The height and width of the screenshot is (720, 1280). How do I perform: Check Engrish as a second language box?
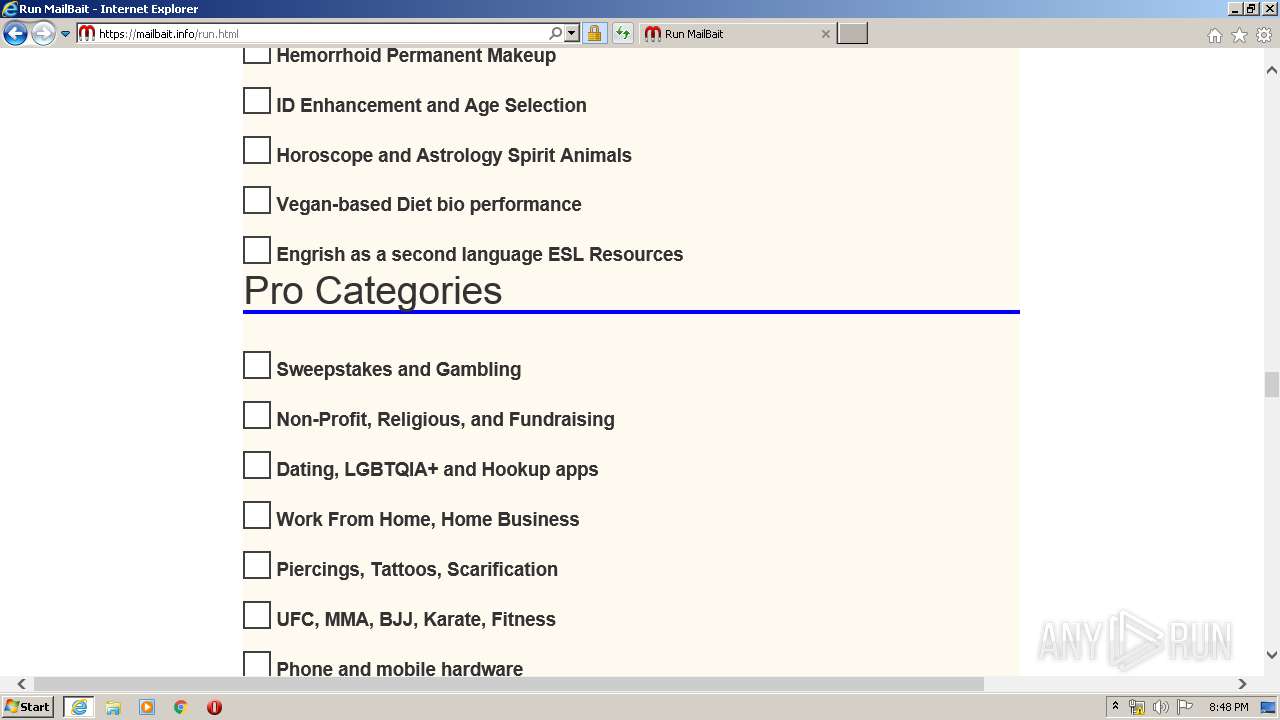point(257,250)
